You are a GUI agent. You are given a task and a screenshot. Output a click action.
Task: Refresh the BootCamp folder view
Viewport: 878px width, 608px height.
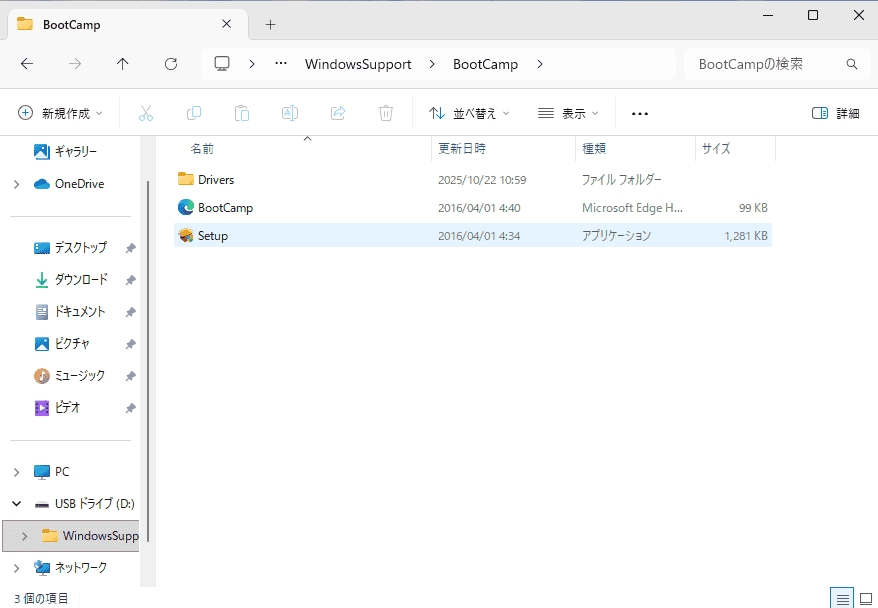click(x=171, y=64)
